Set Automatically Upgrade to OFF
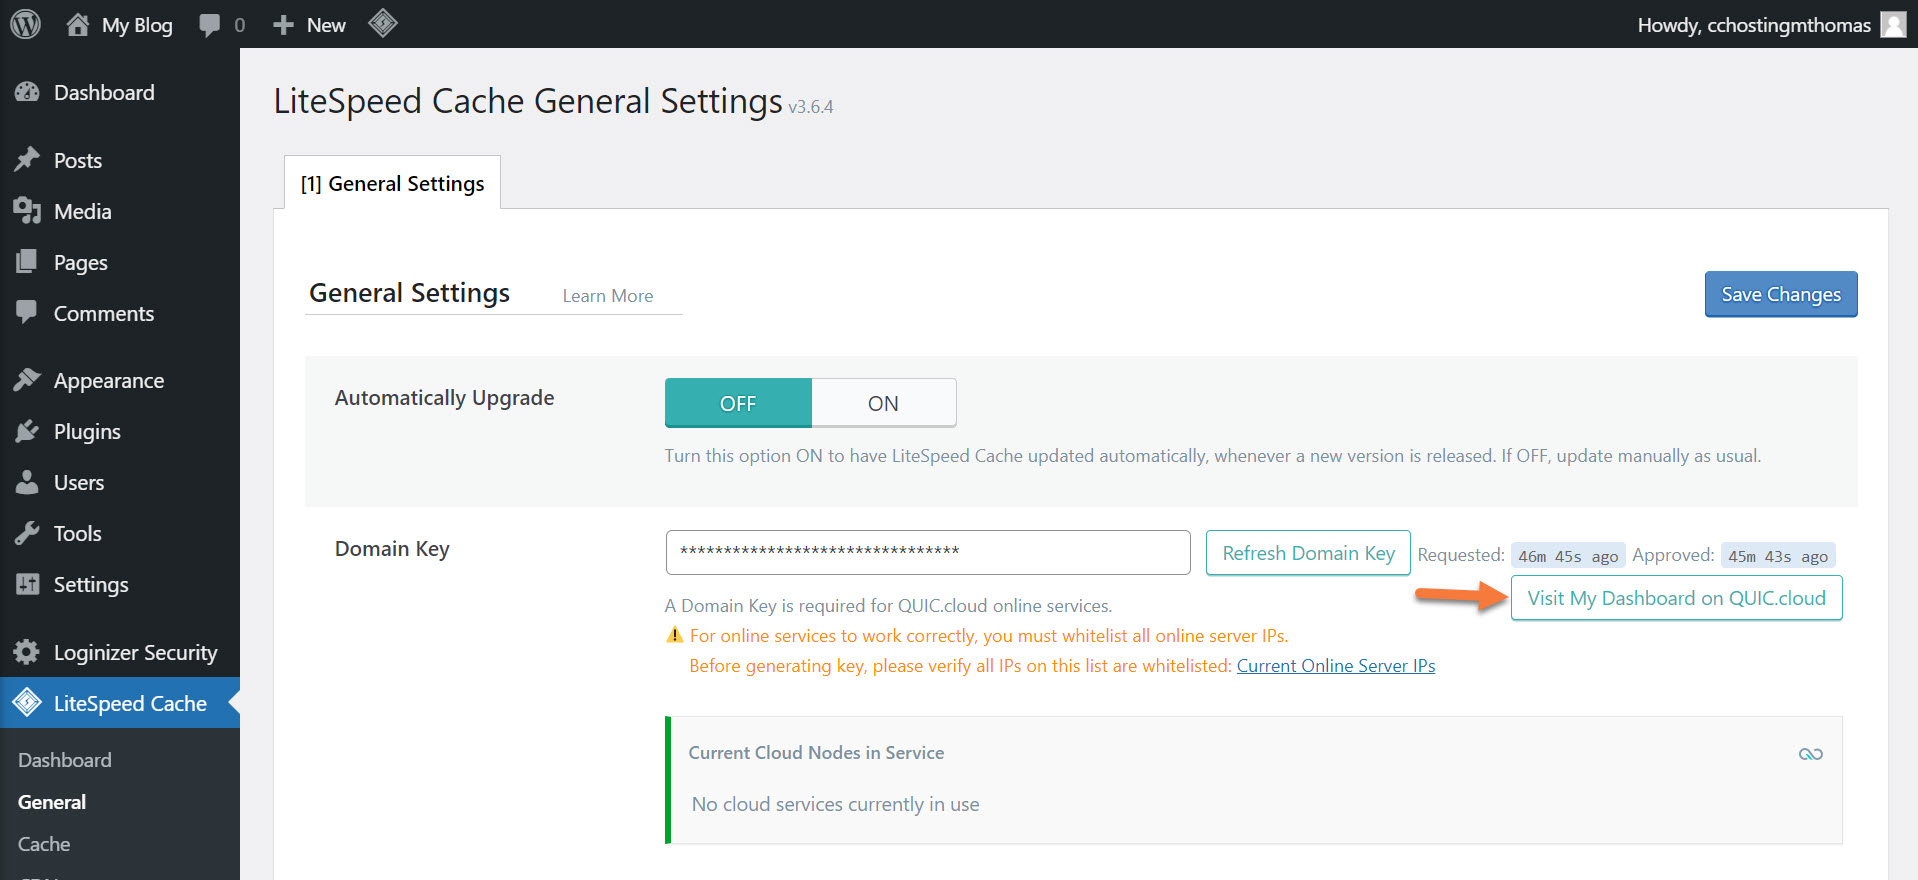The width and height of the screenshot is (1918, 880). point(738,403)
